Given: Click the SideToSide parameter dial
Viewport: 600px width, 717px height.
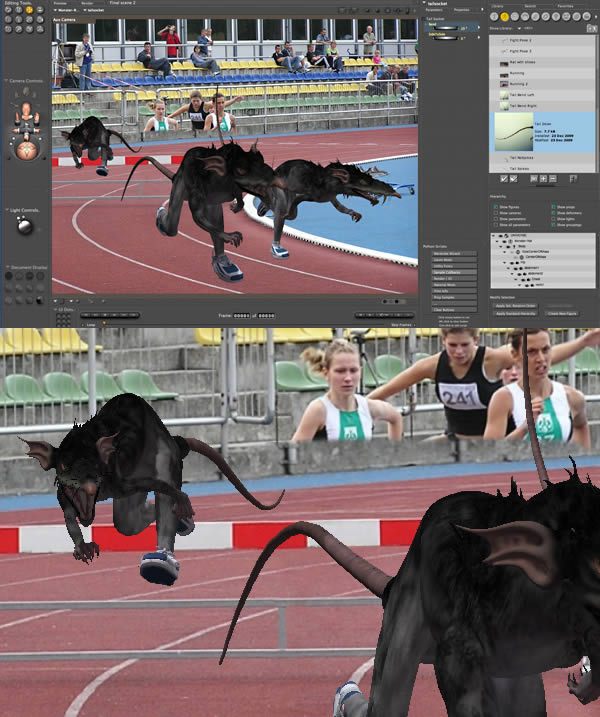Looking at the screenshot, I should (444, 38).
